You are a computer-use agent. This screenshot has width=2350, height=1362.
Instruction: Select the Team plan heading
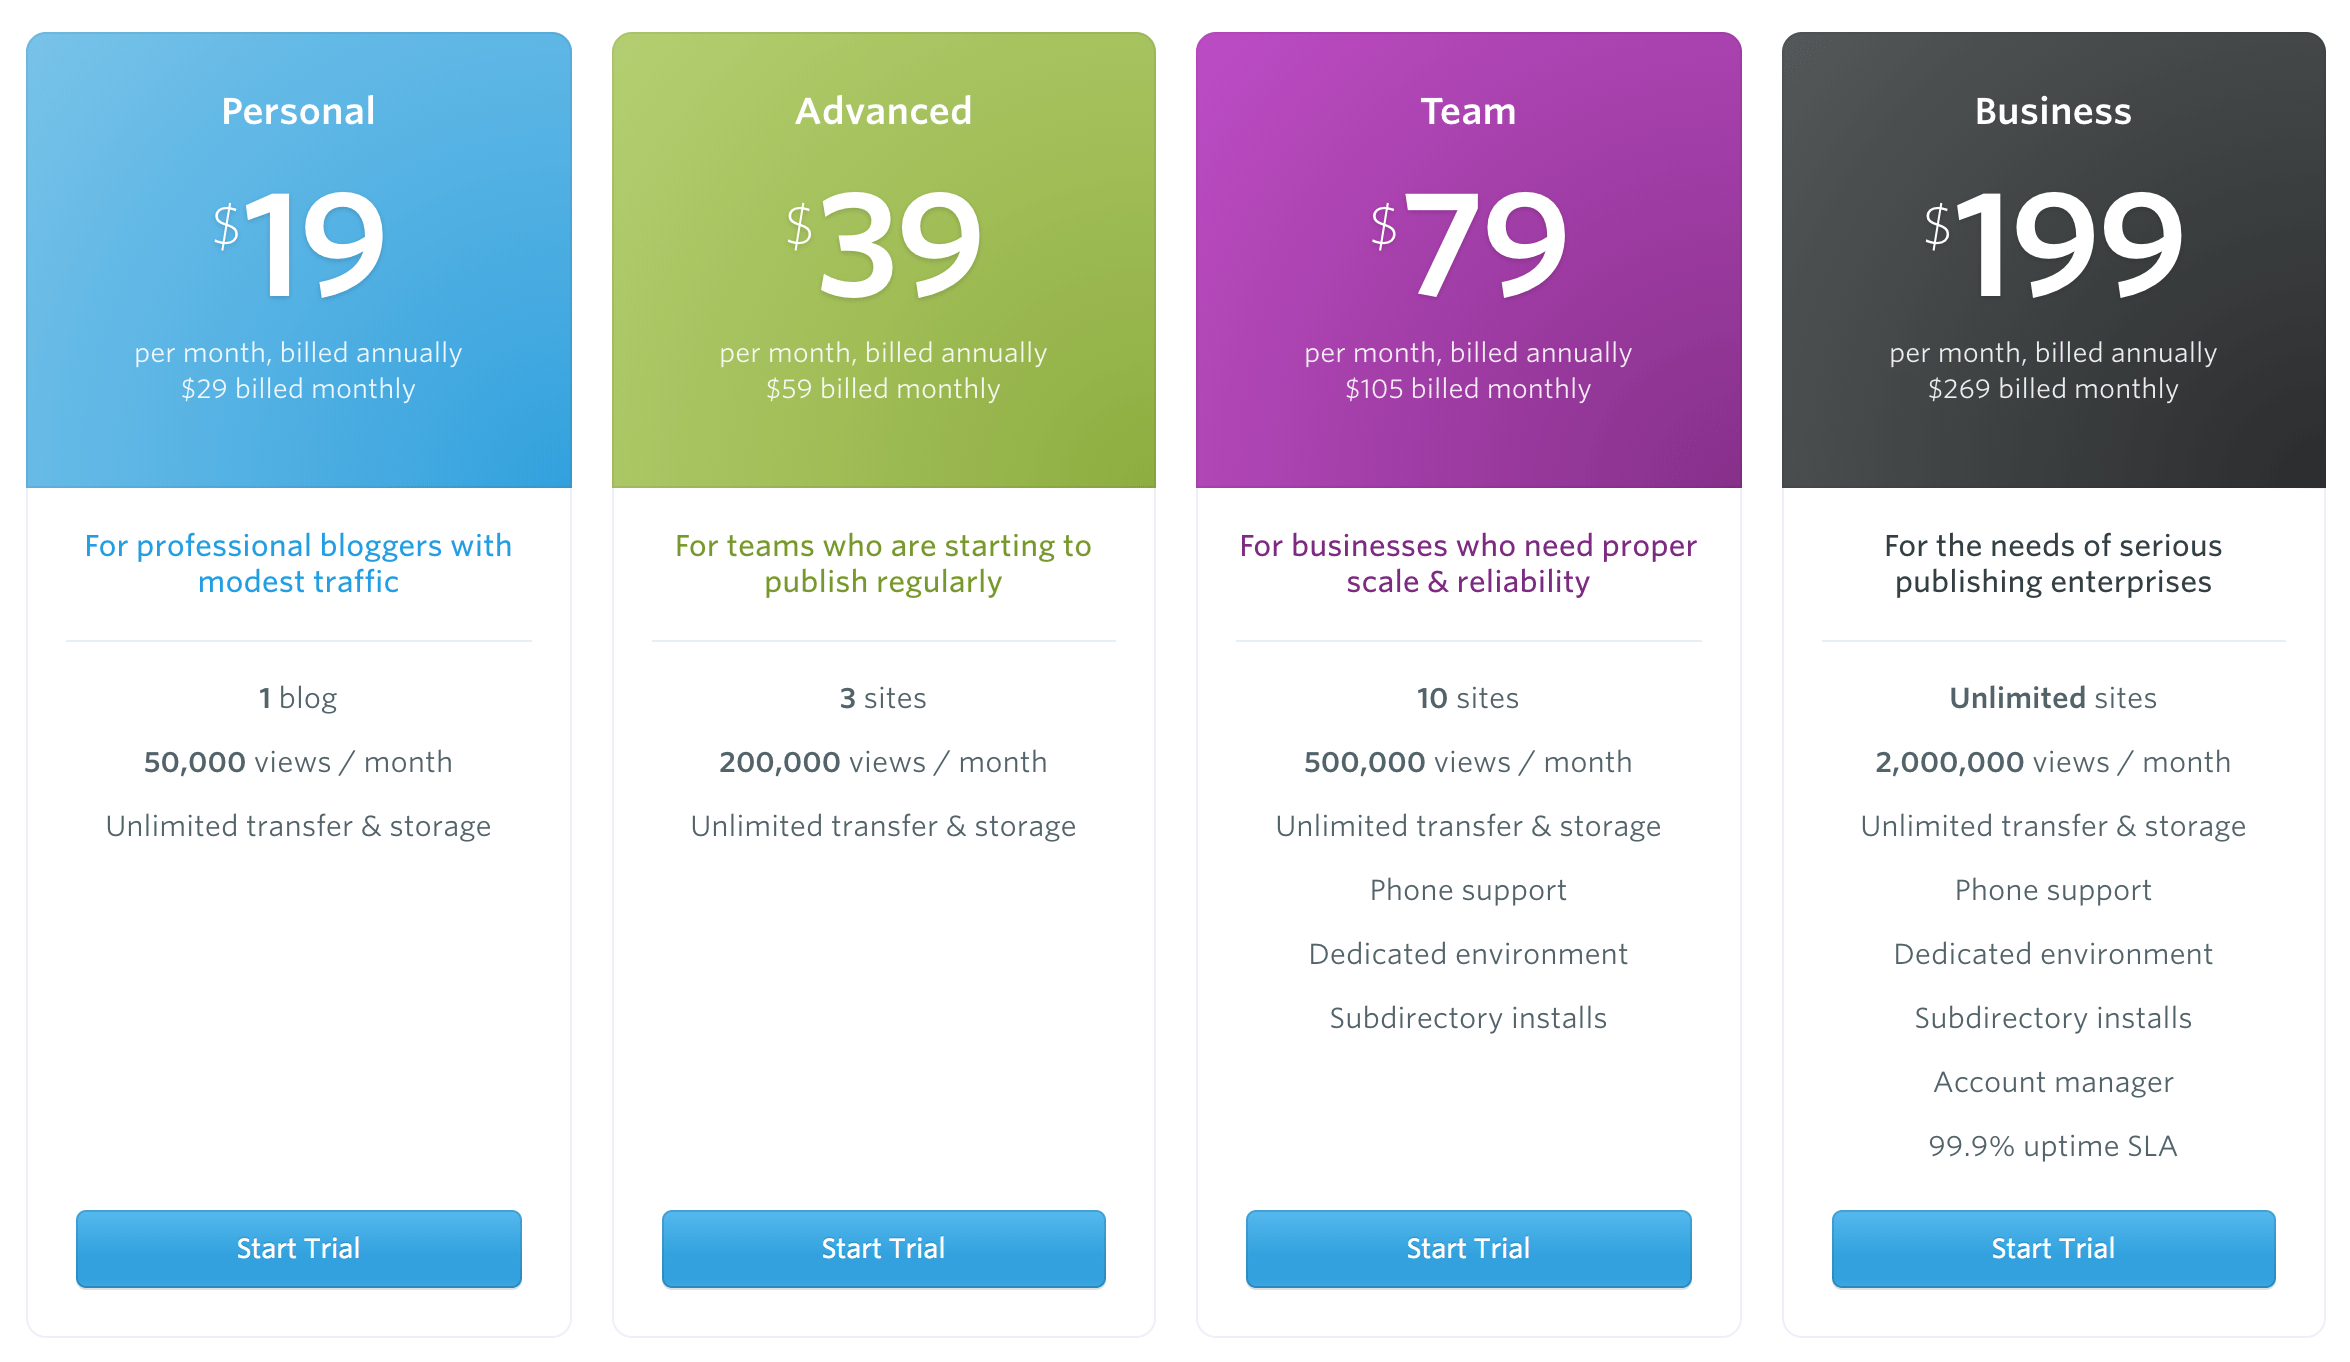(1468, 111)
